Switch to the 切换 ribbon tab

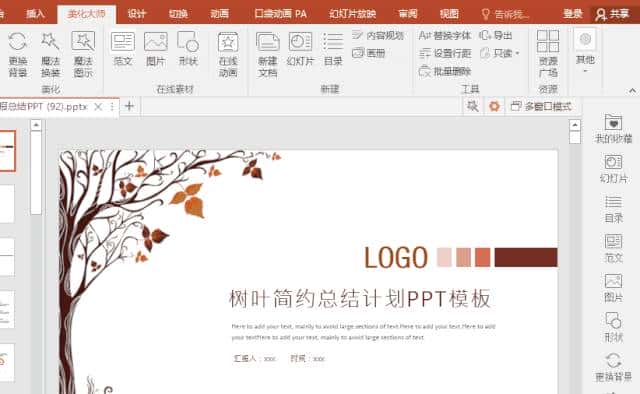click(x=178, y=14)
